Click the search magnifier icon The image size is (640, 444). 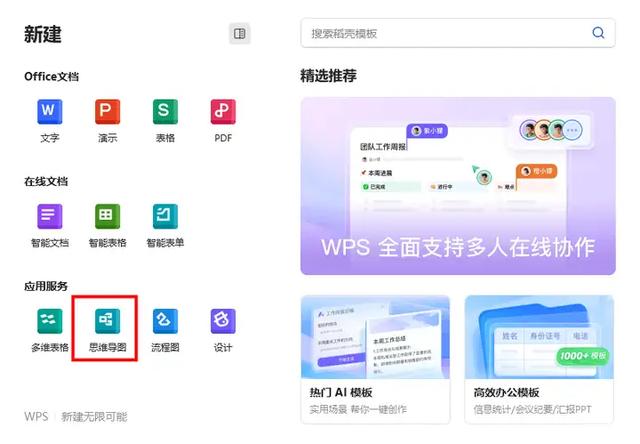[x=598, y=33]
